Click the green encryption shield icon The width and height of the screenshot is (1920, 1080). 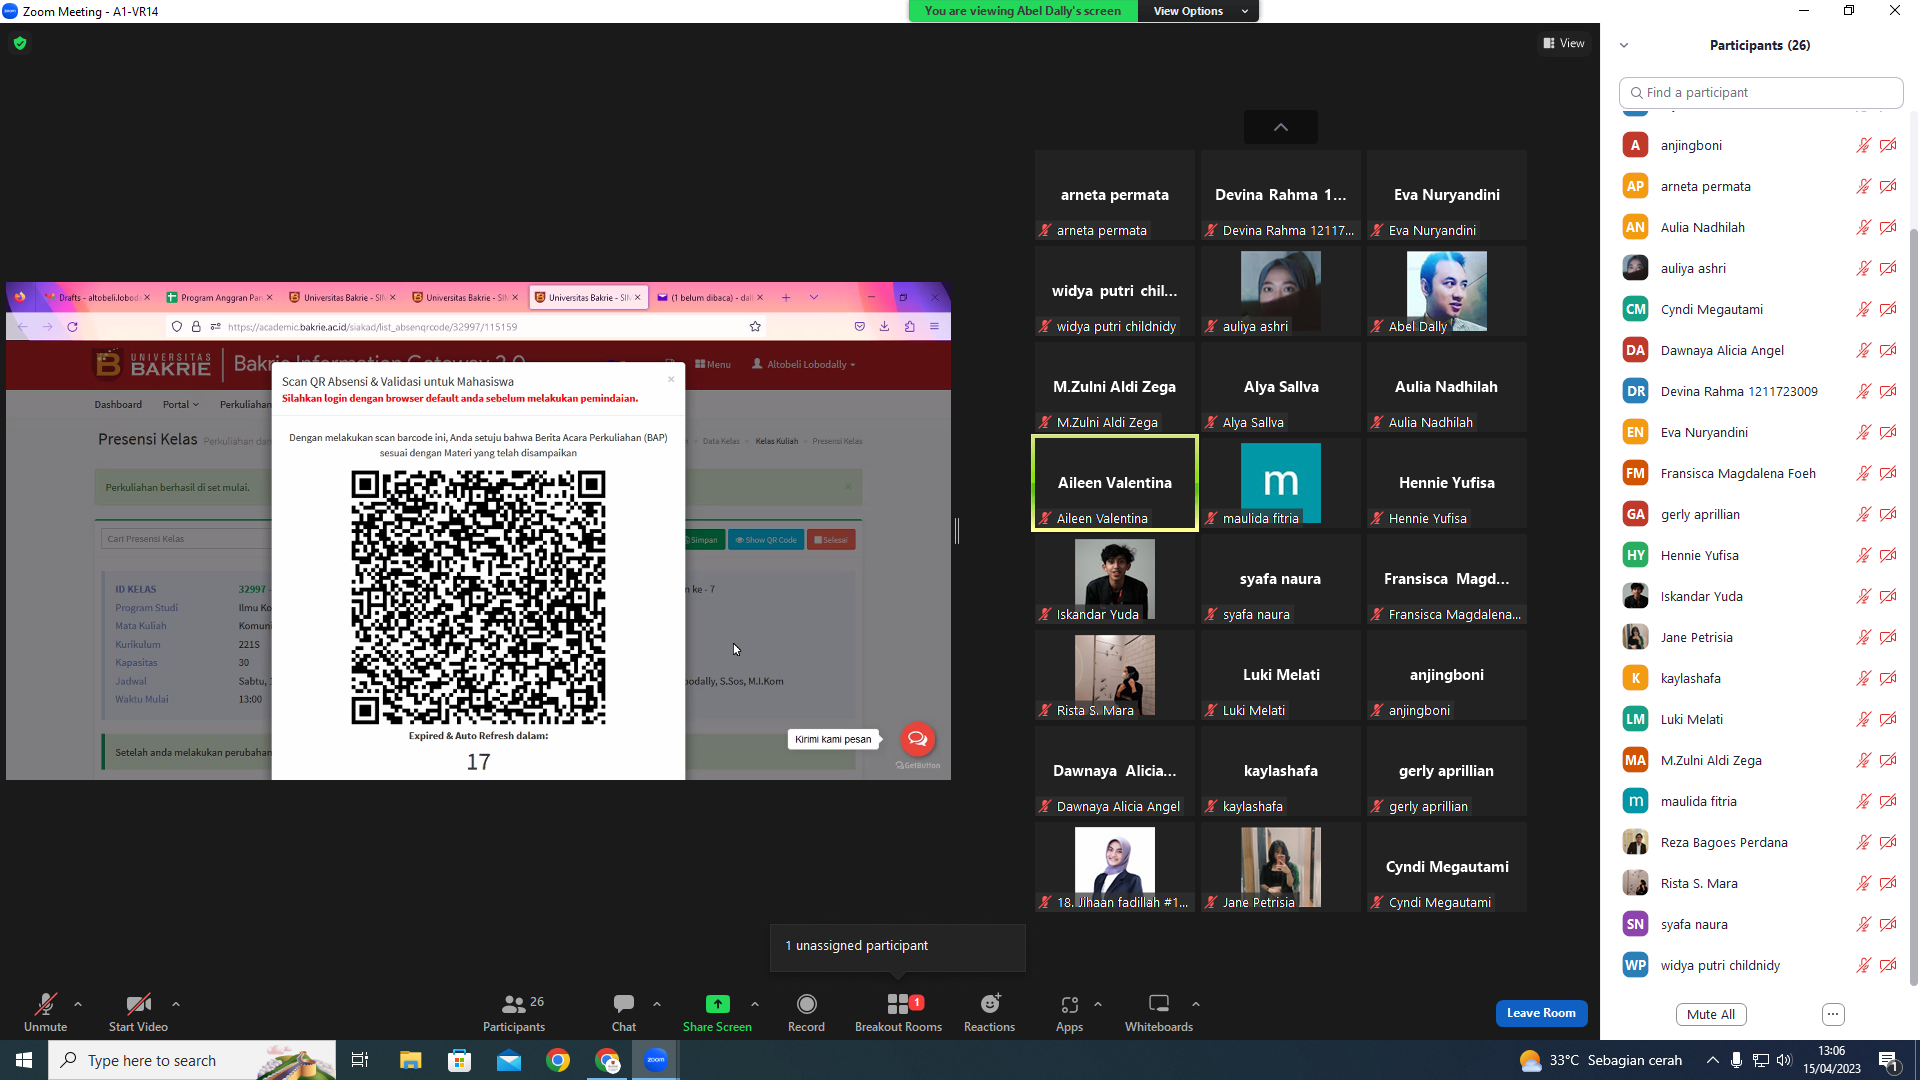point(20,43)
